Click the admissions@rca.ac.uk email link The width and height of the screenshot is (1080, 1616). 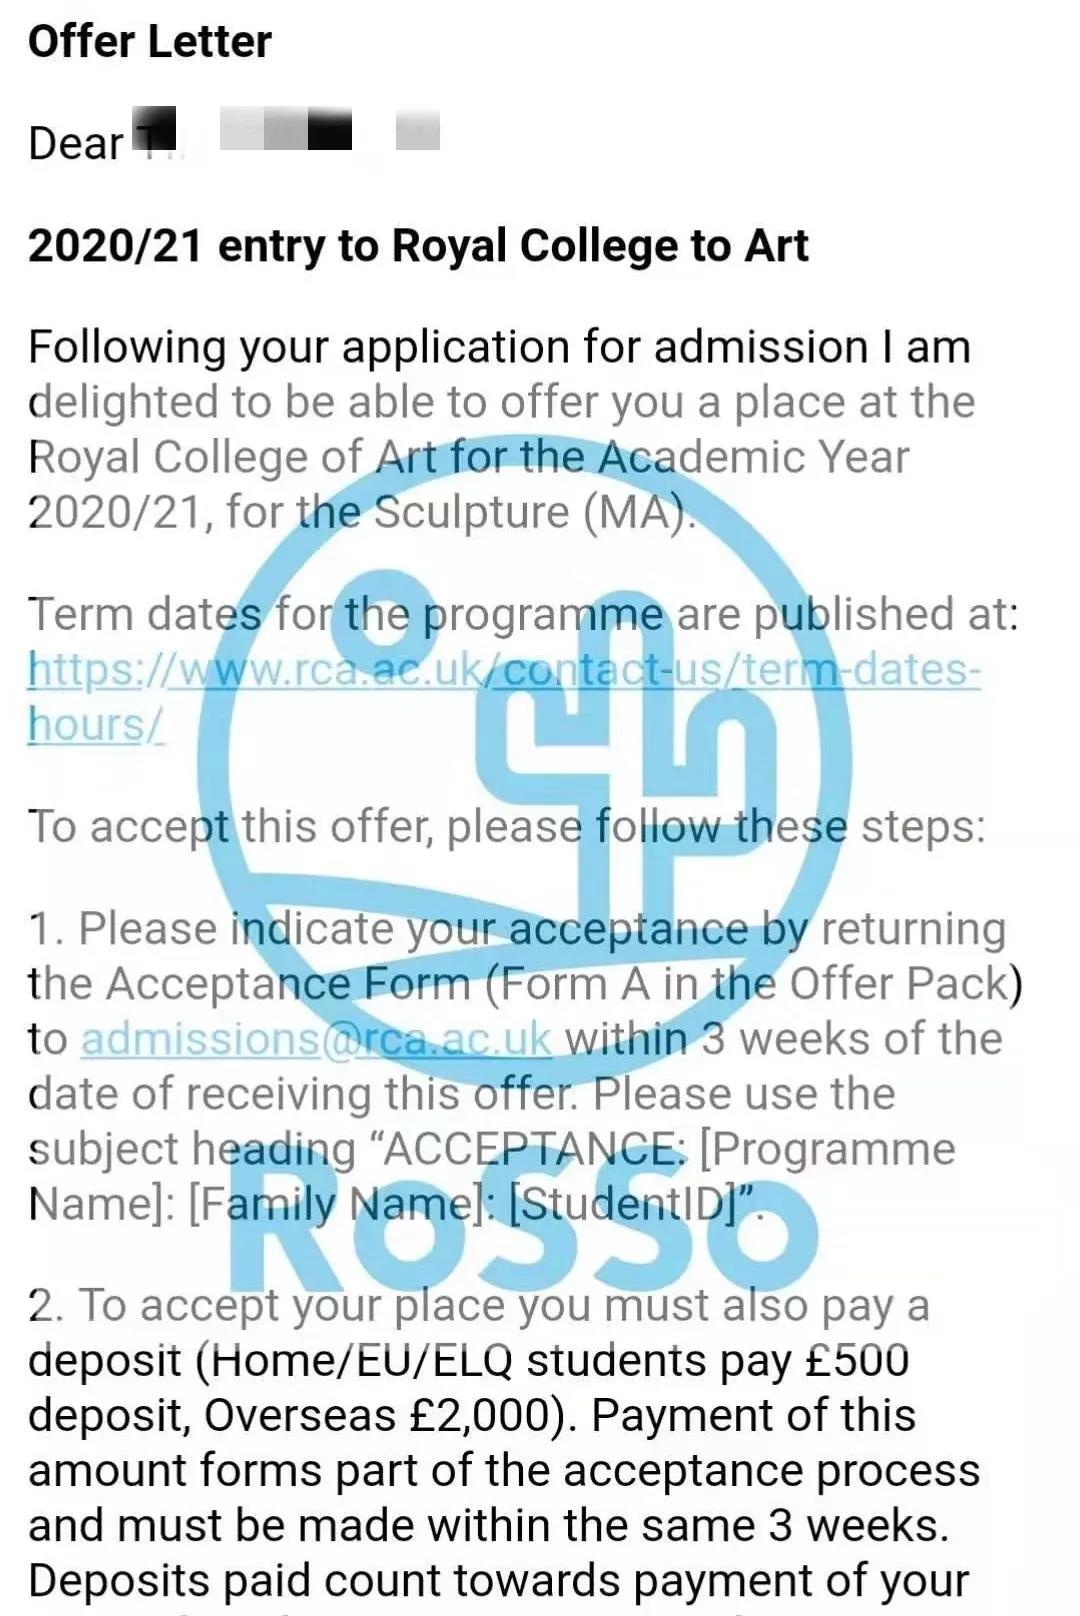point(316,1039)
